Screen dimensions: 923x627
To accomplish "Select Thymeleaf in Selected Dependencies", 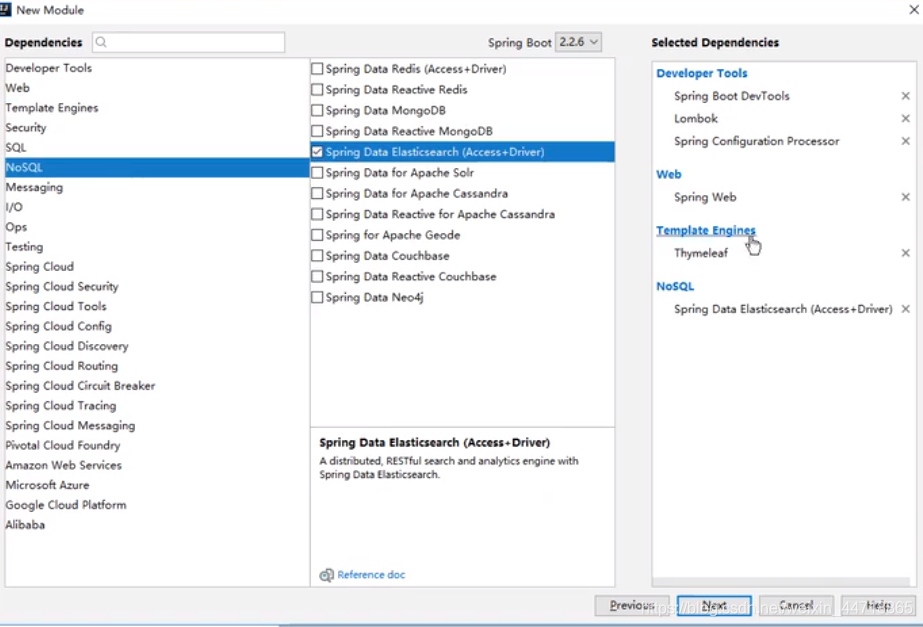I will (x=700, y=253).
